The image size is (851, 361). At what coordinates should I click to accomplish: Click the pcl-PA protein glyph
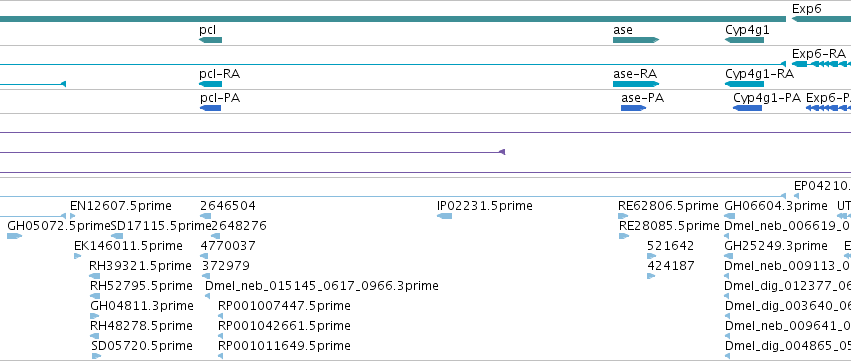click(211, 108)
